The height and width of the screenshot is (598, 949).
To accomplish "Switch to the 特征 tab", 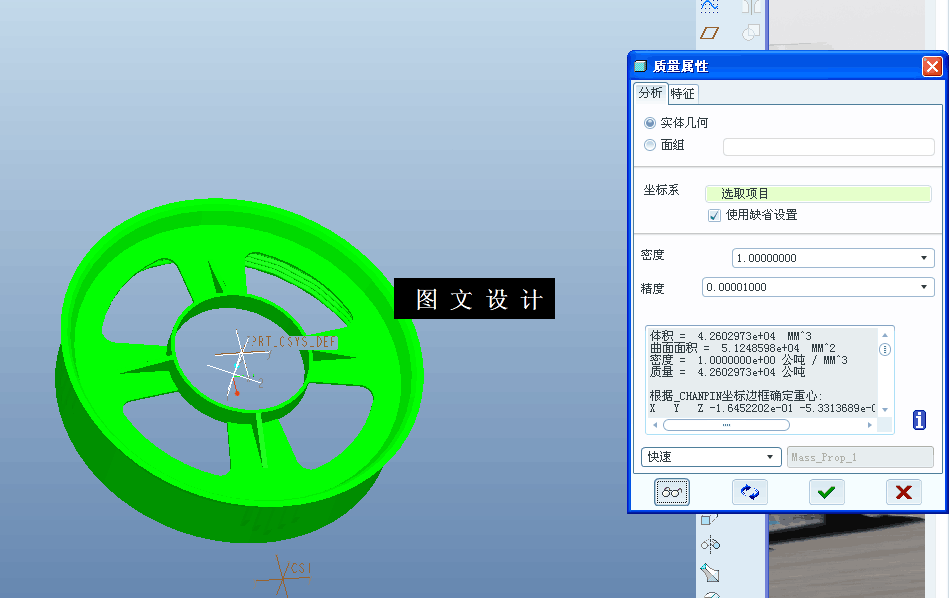I will tap(683, 93).
